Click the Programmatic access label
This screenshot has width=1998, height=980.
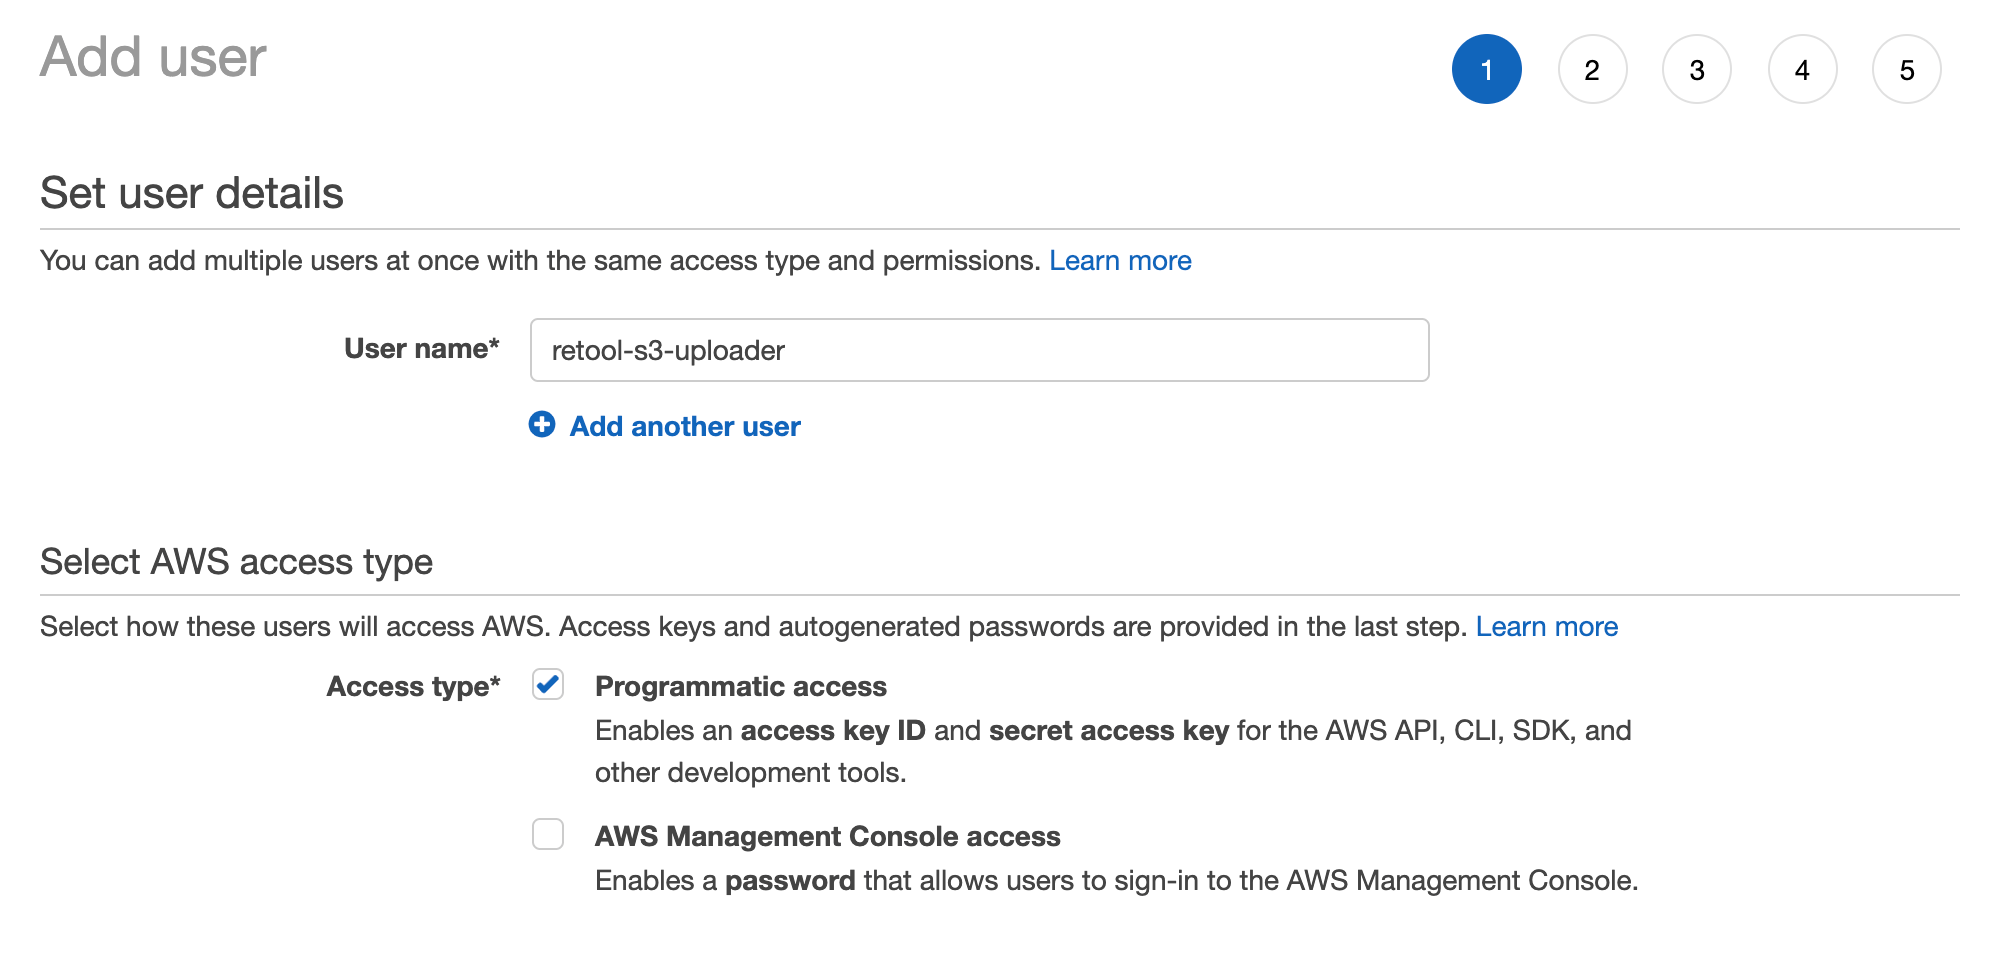coord(740,686)
